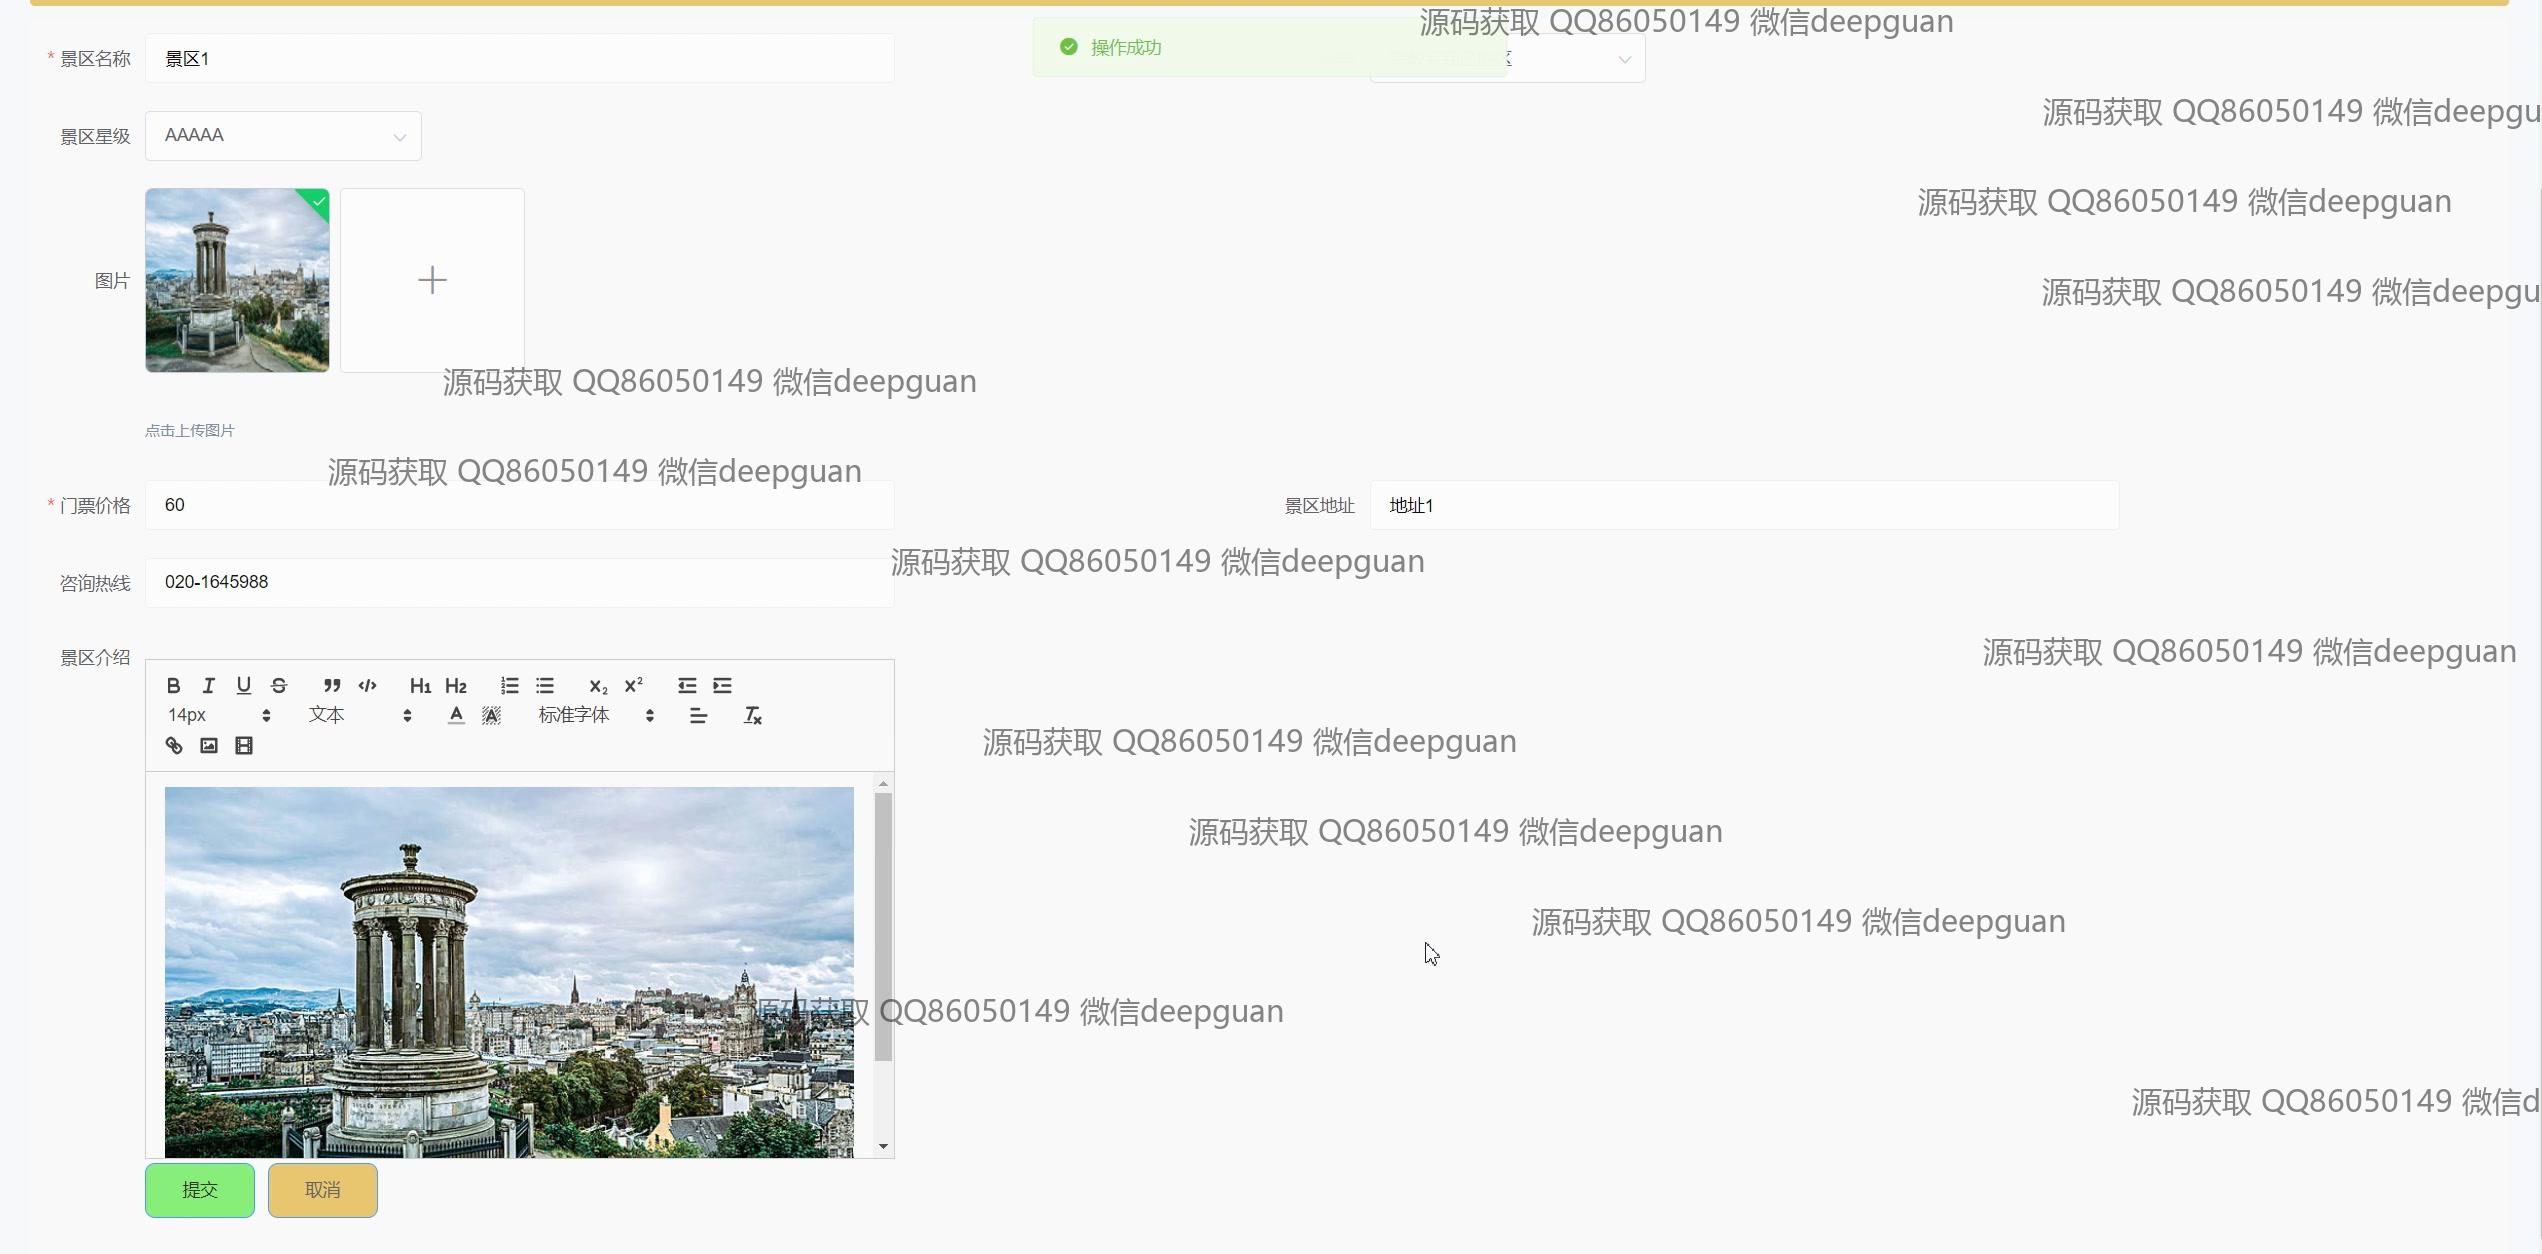Image resolution: width=2542 pixels, height=1254 pixels.
Task: Increase indent with the indent icon
Action: coord(722,685)
